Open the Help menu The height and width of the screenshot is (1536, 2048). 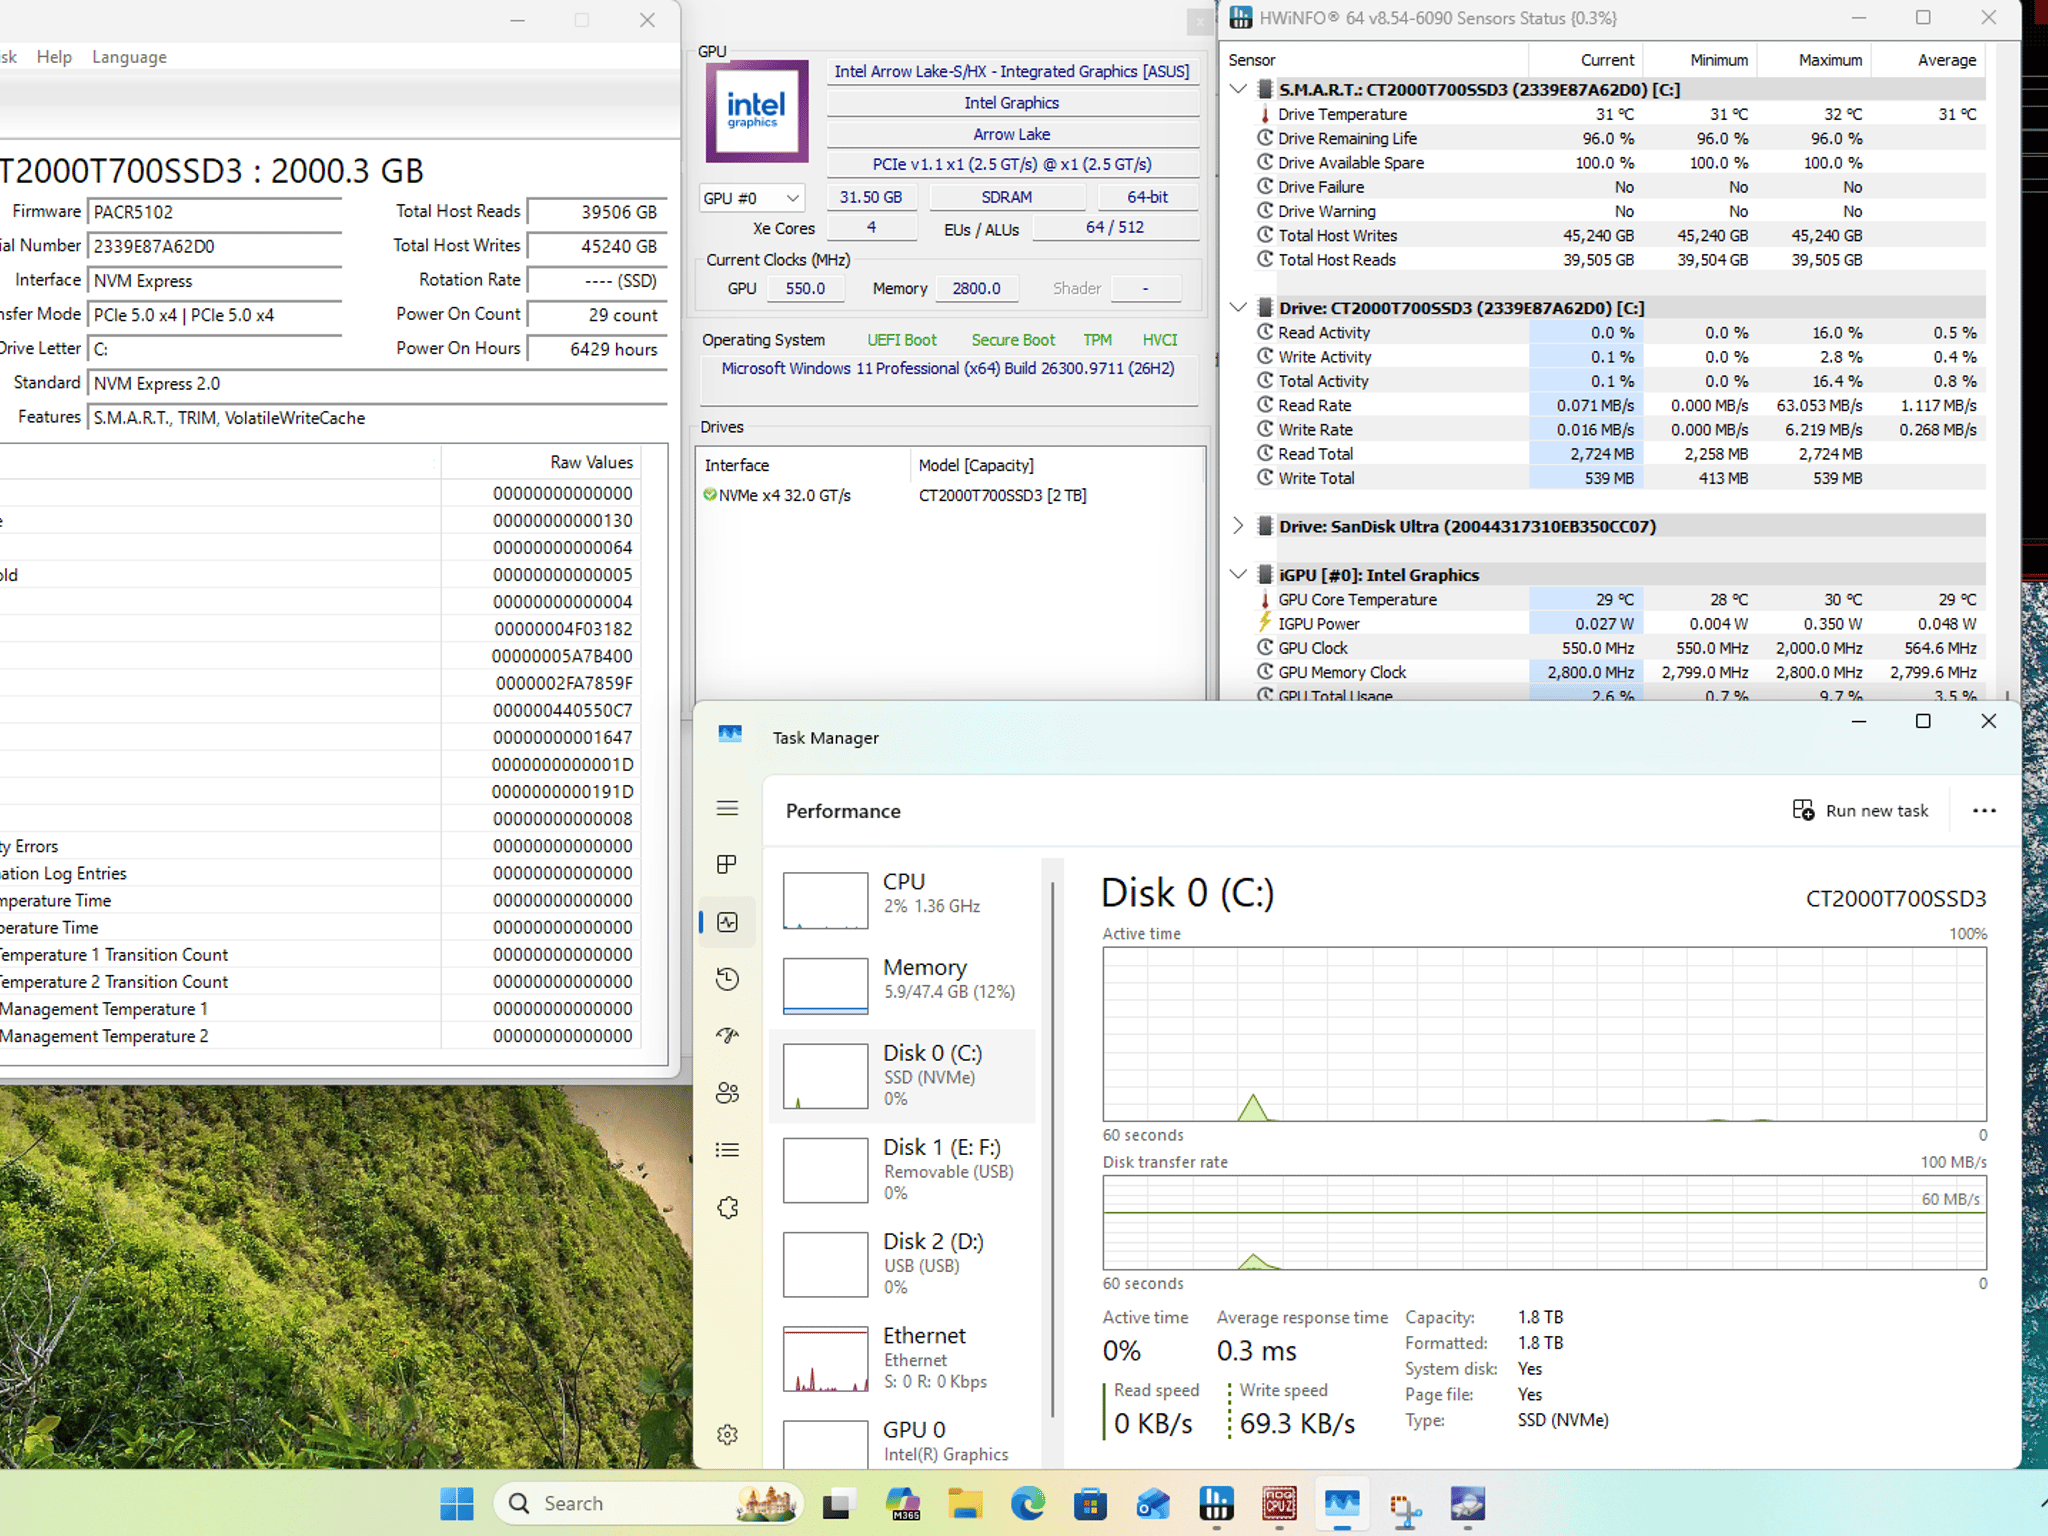pyautogui.click(x=54, y=57)
